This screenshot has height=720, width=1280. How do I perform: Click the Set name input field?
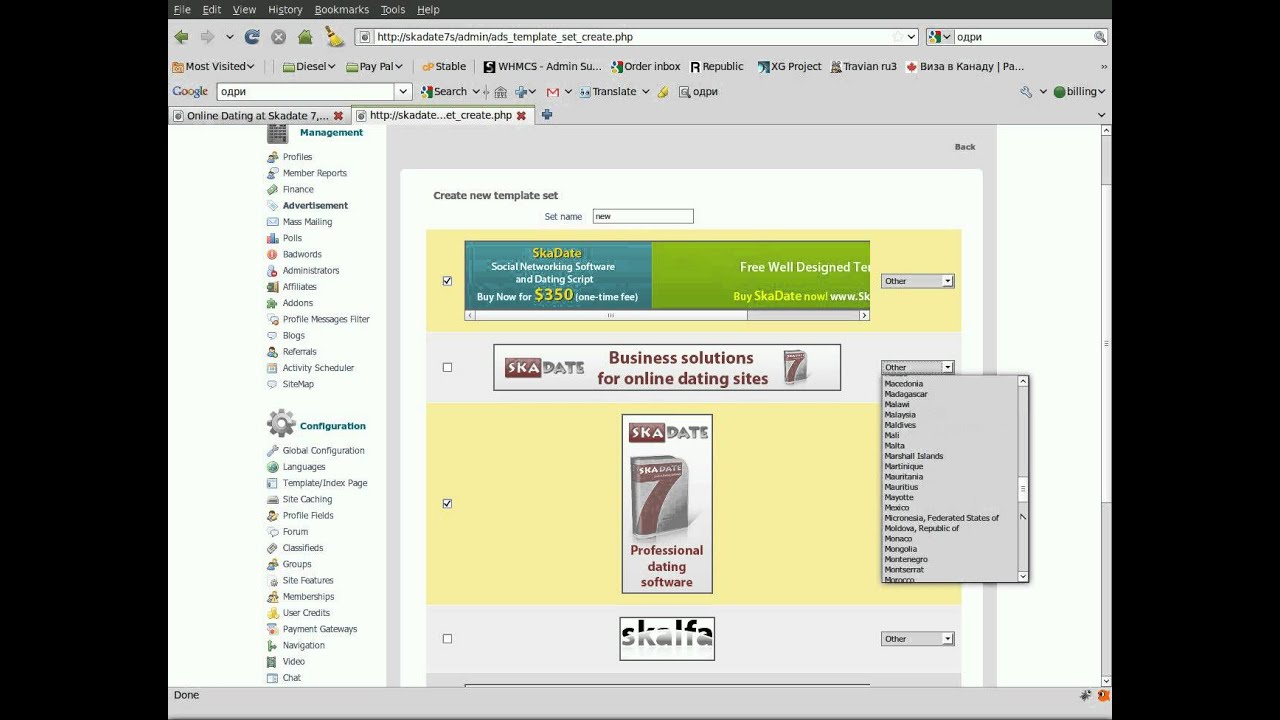click(x=643, y=216)
